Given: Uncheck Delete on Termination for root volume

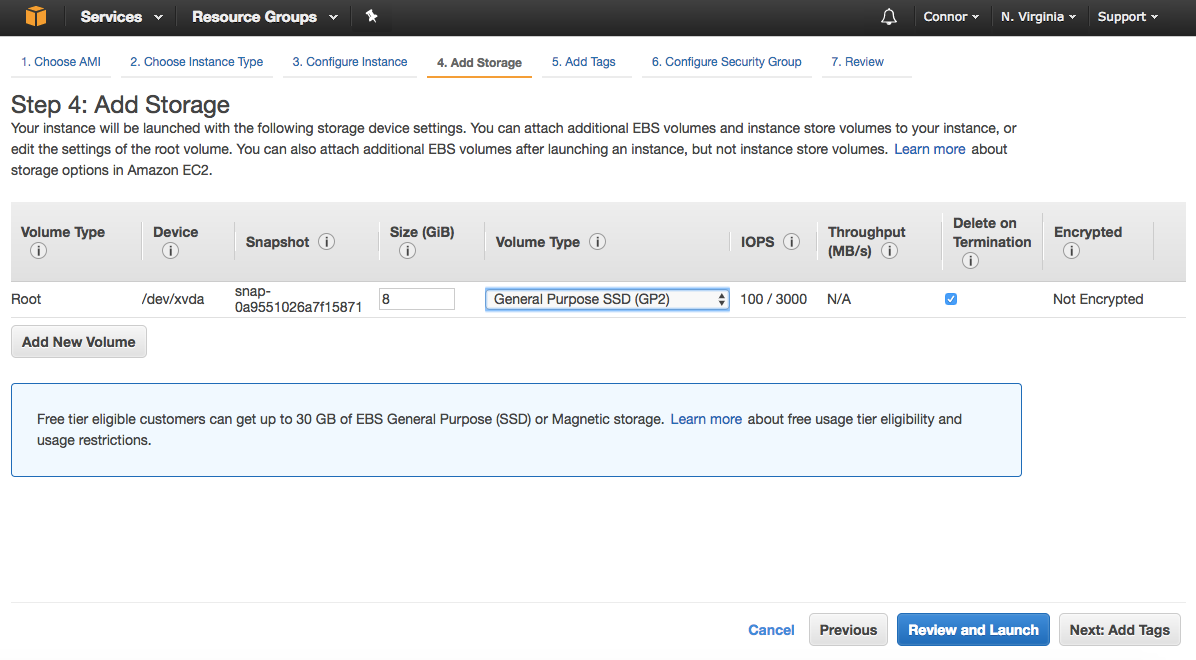Looking at the screenshot, I should (951, 299).
